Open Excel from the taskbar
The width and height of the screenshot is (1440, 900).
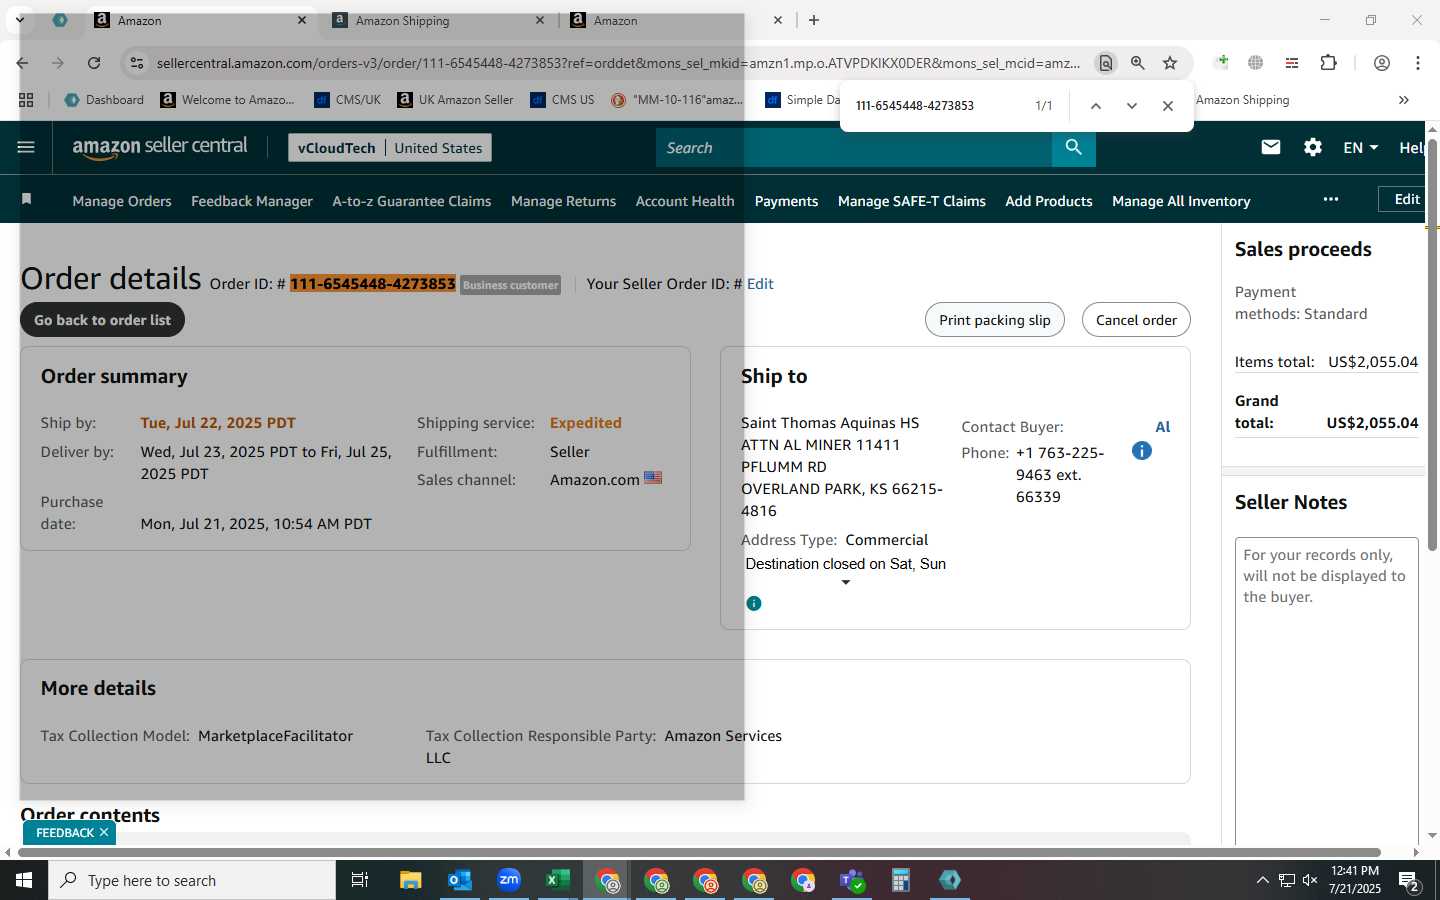tap(557, 880)
